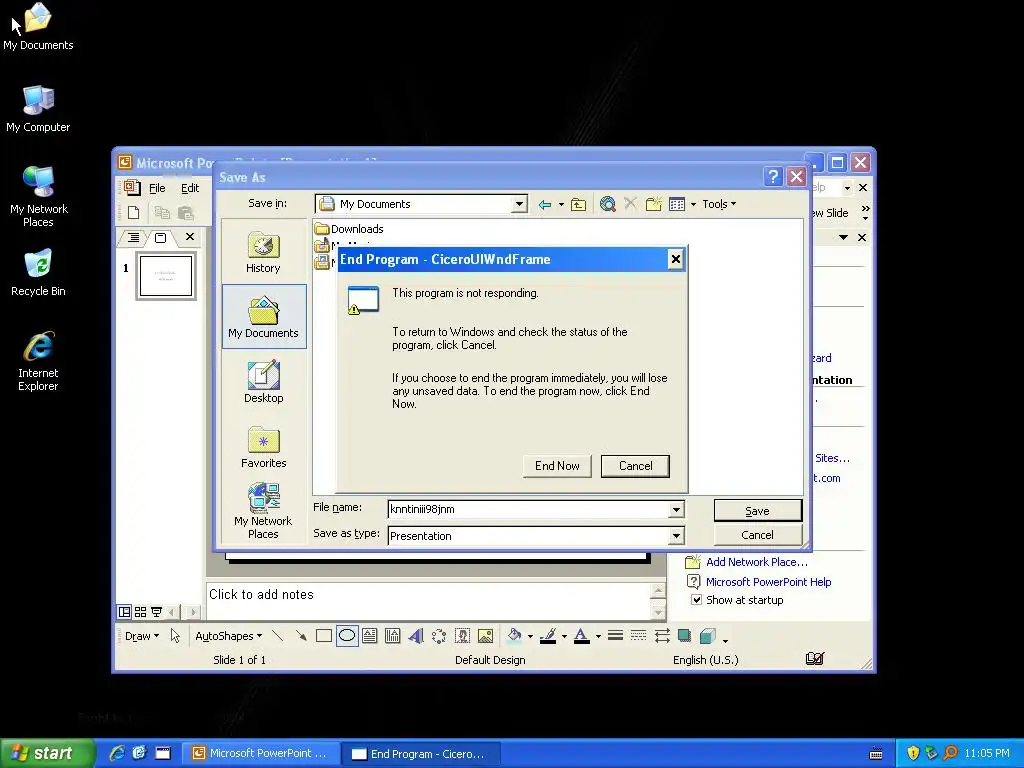
Task: Open the AutoShapes menu
Action: (x=229, y=635)
